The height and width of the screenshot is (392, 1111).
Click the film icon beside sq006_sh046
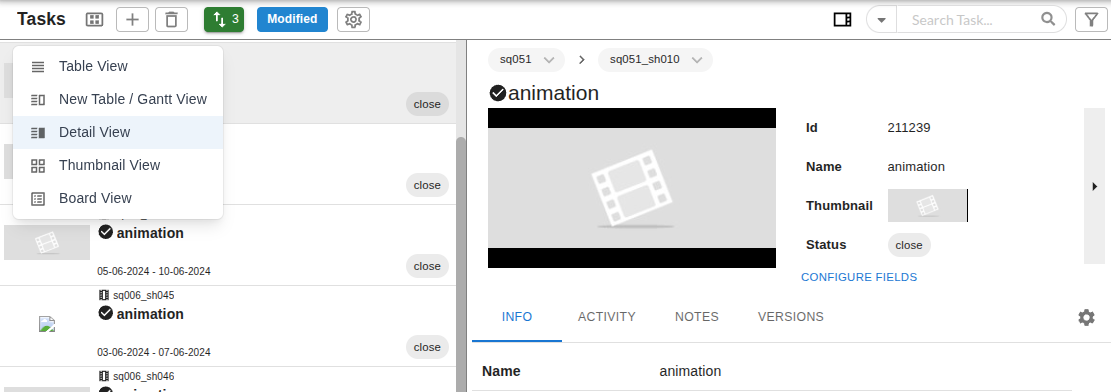(x=103, y=376)
